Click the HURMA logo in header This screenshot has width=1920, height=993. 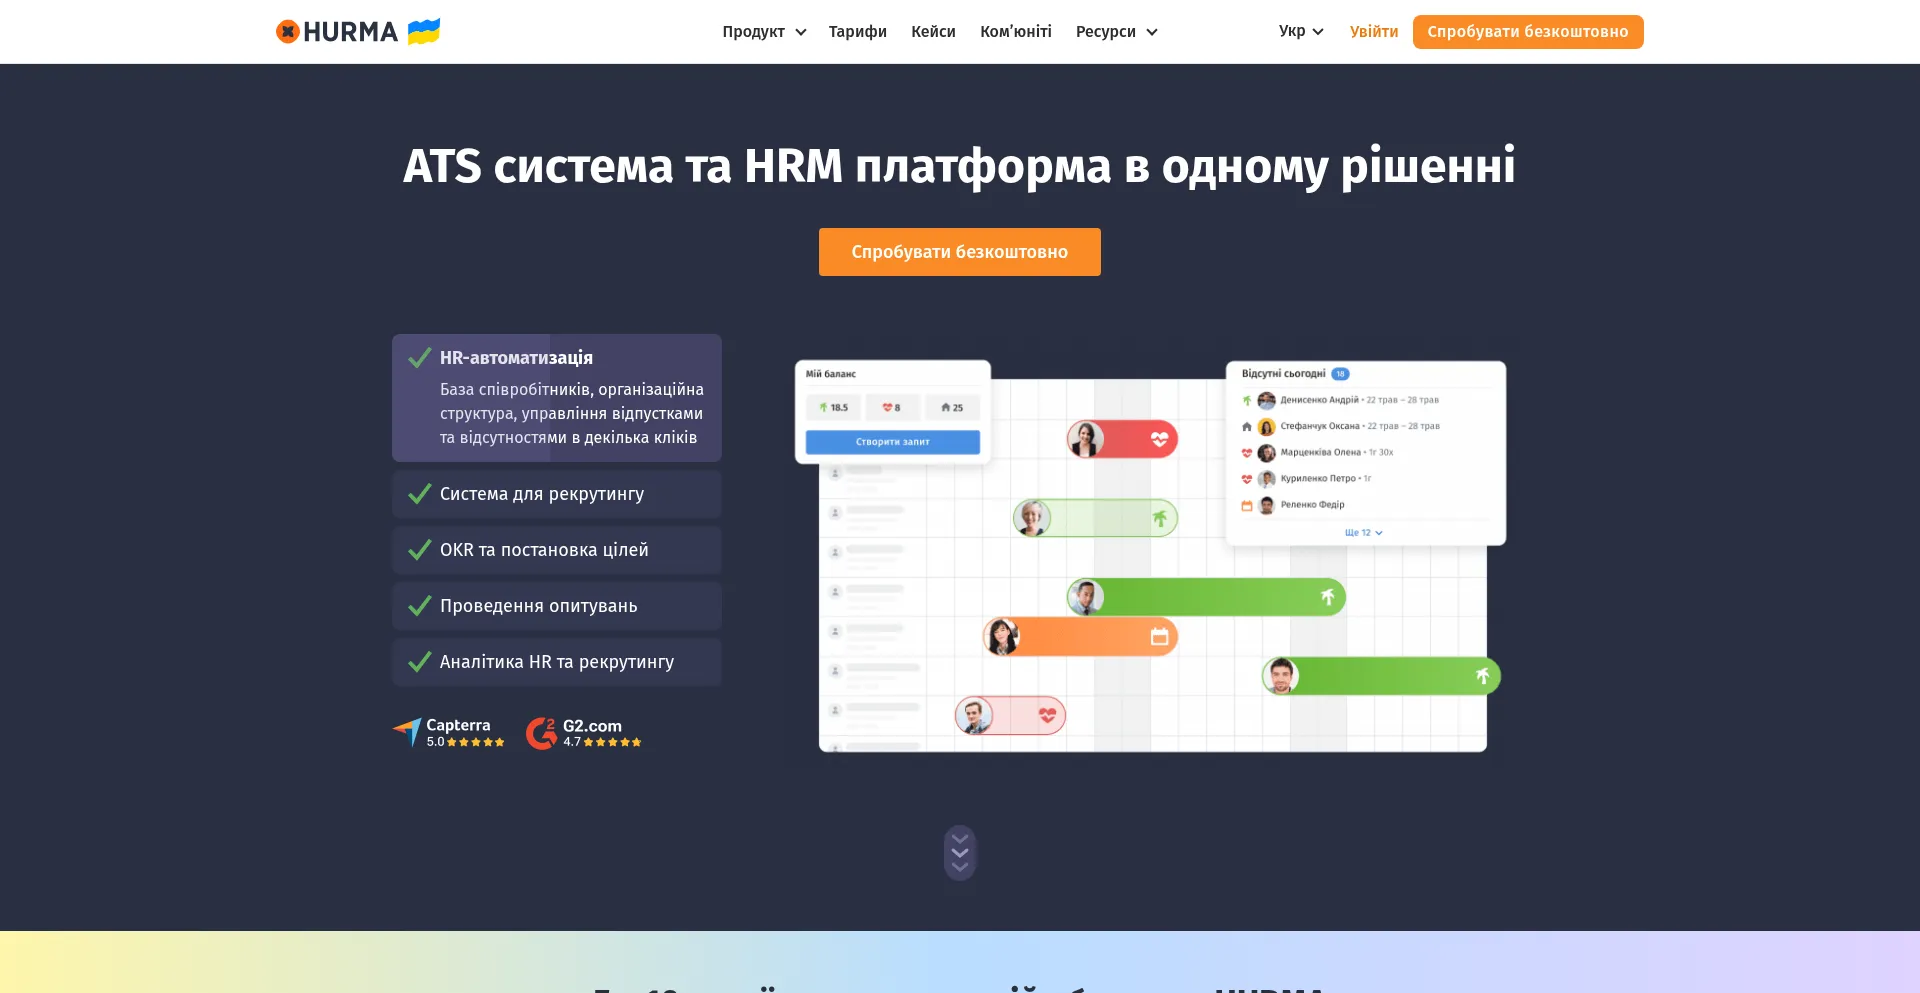(337, 32)
